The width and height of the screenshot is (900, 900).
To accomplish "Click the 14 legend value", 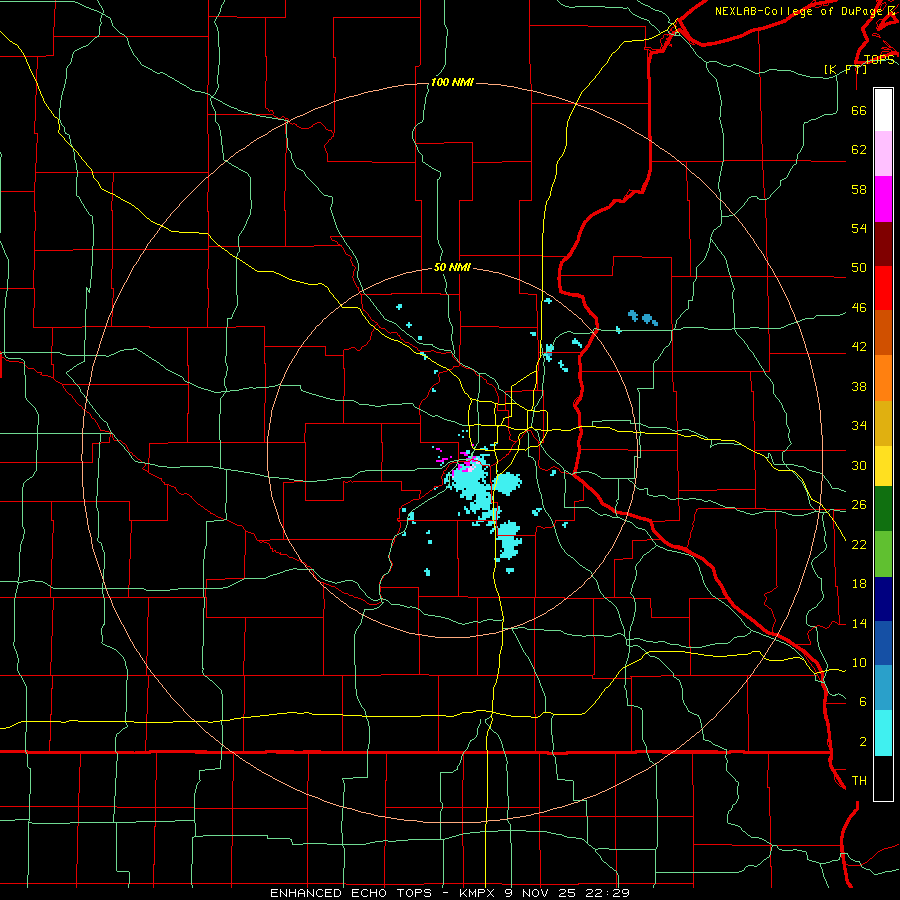I will (x=859, y=623).
